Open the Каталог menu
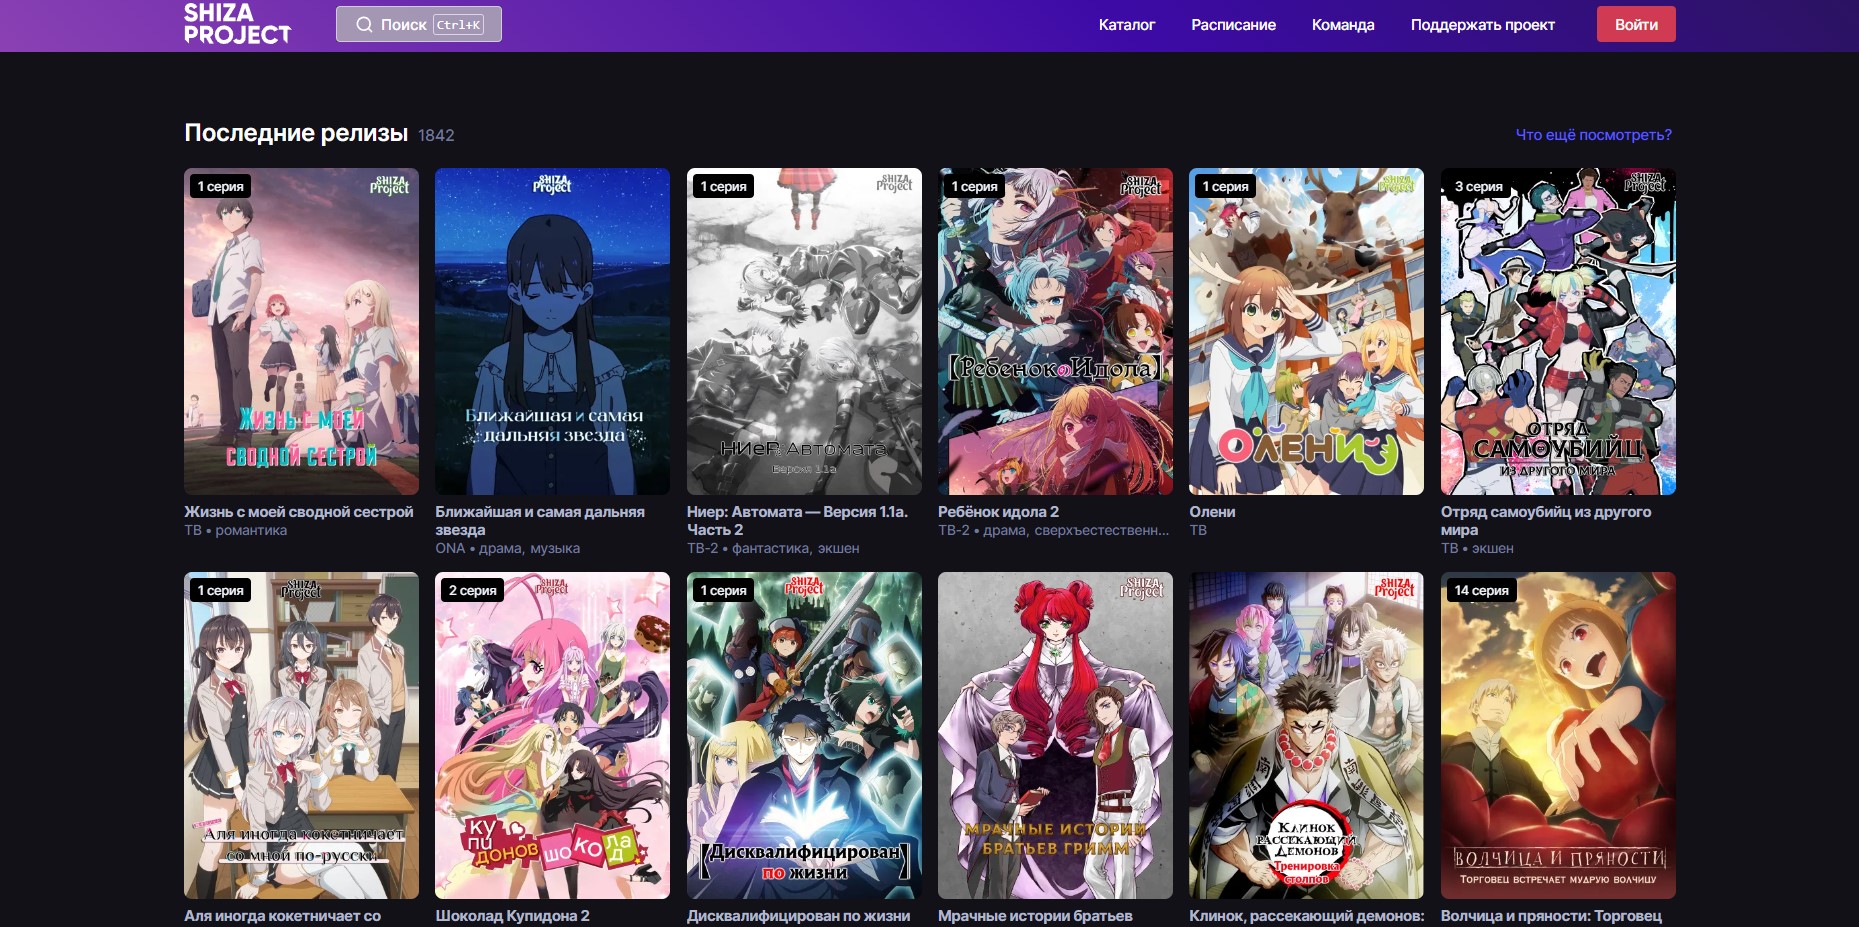The width and height of the screenshot is (1859, 927). (x=1126, y=25)
